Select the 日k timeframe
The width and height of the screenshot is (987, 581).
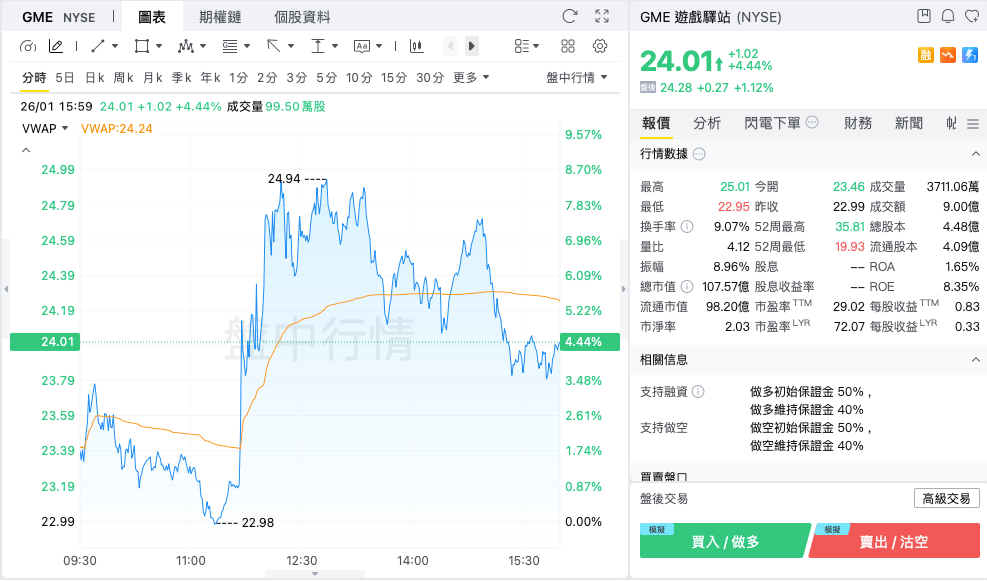pos(94,77)
